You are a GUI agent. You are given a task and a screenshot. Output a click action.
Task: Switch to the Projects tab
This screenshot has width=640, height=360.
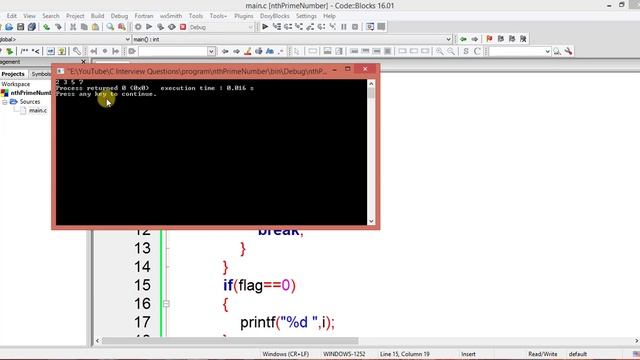[x=13, y=74]
